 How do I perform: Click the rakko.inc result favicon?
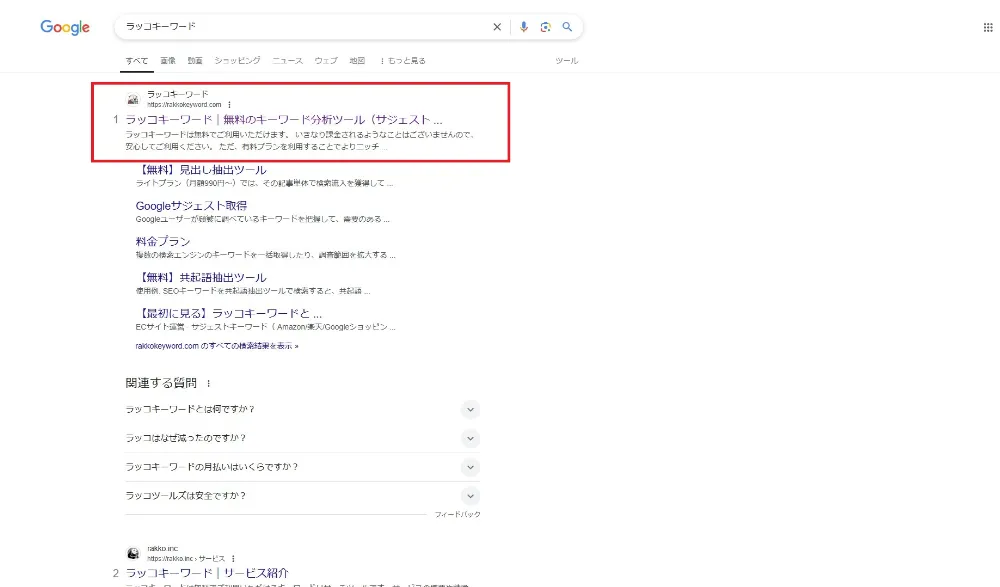pos(133,553)
